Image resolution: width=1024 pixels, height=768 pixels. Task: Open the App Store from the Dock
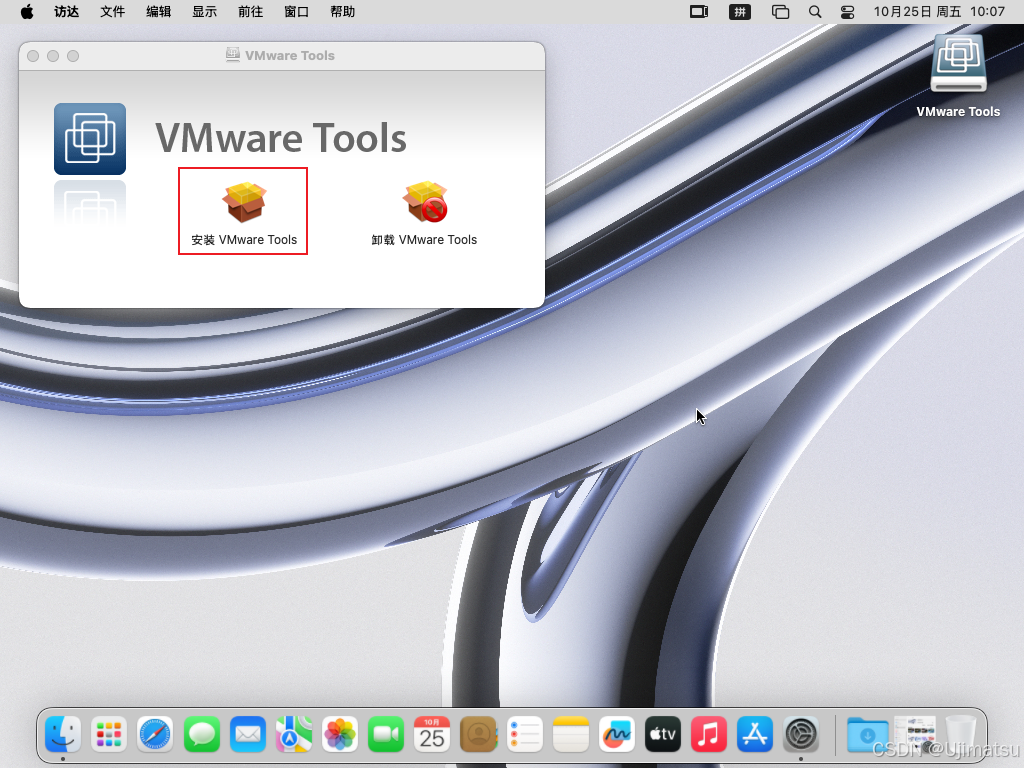[755, 734]
